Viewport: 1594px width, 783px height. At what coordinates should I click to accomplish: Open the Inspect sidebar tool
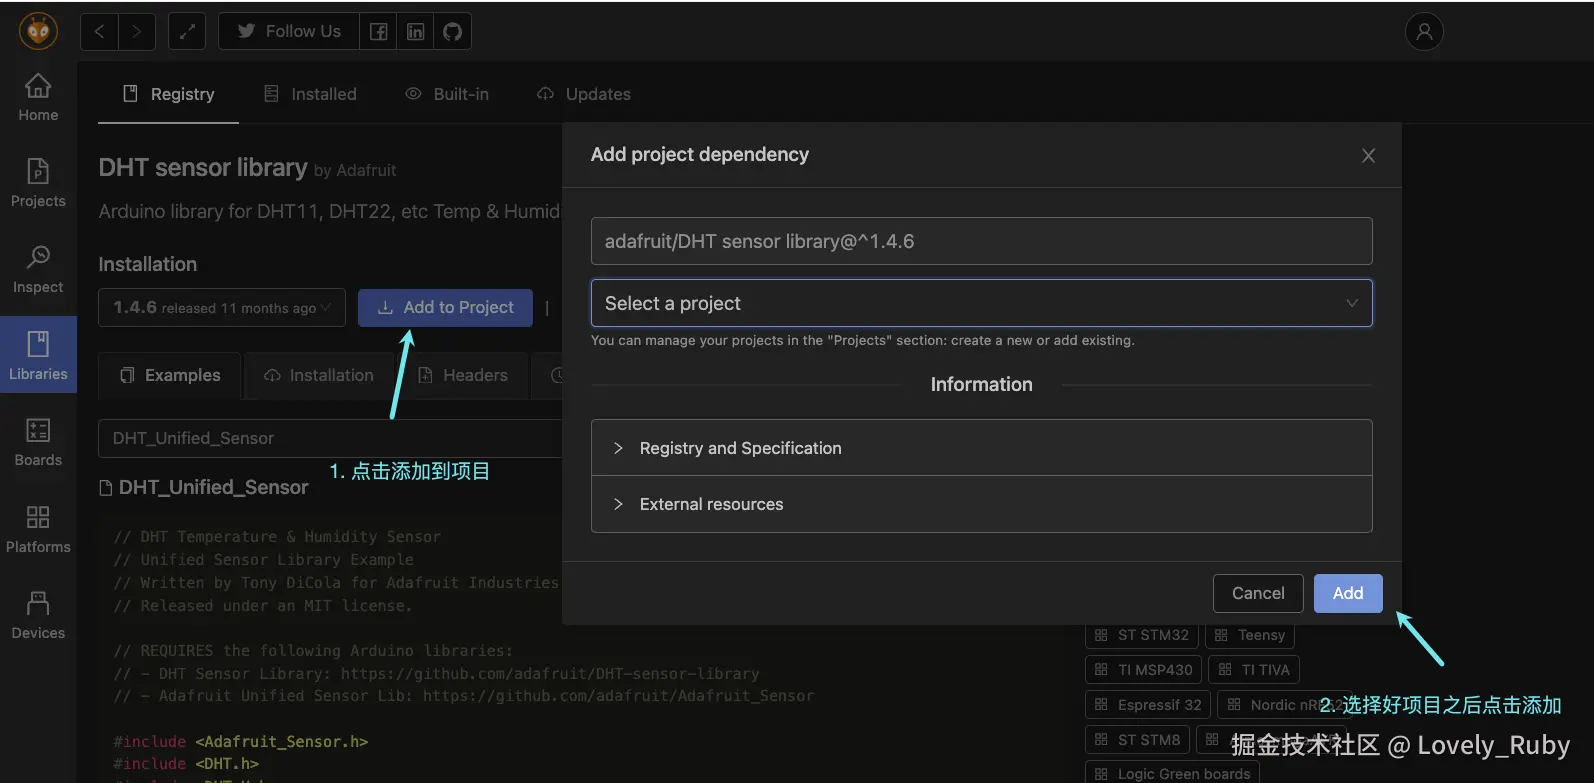[x=38, y=269]
